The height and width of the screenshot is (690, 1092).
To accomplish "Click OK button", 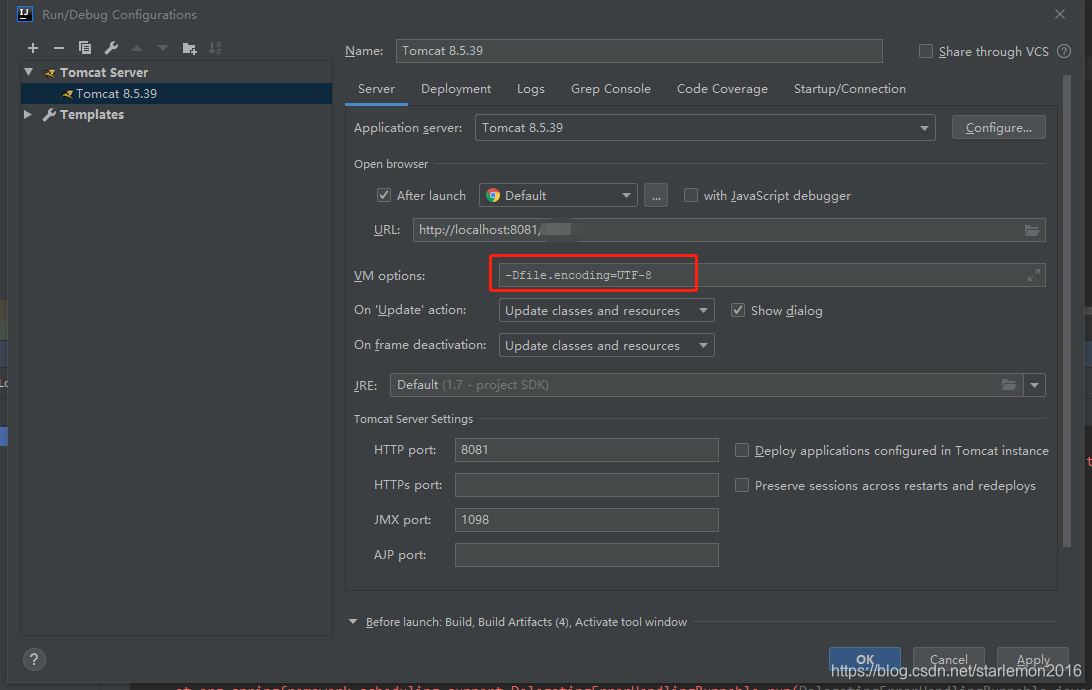I will [865, 659].
